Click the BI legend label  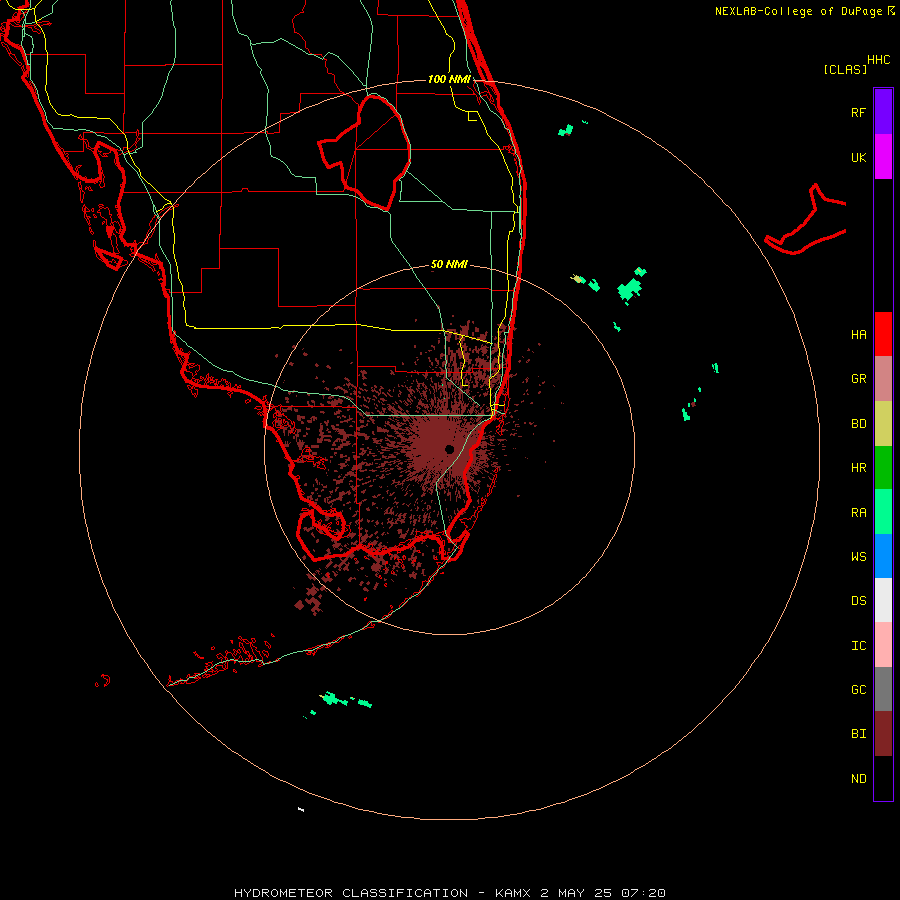(858, 734)
